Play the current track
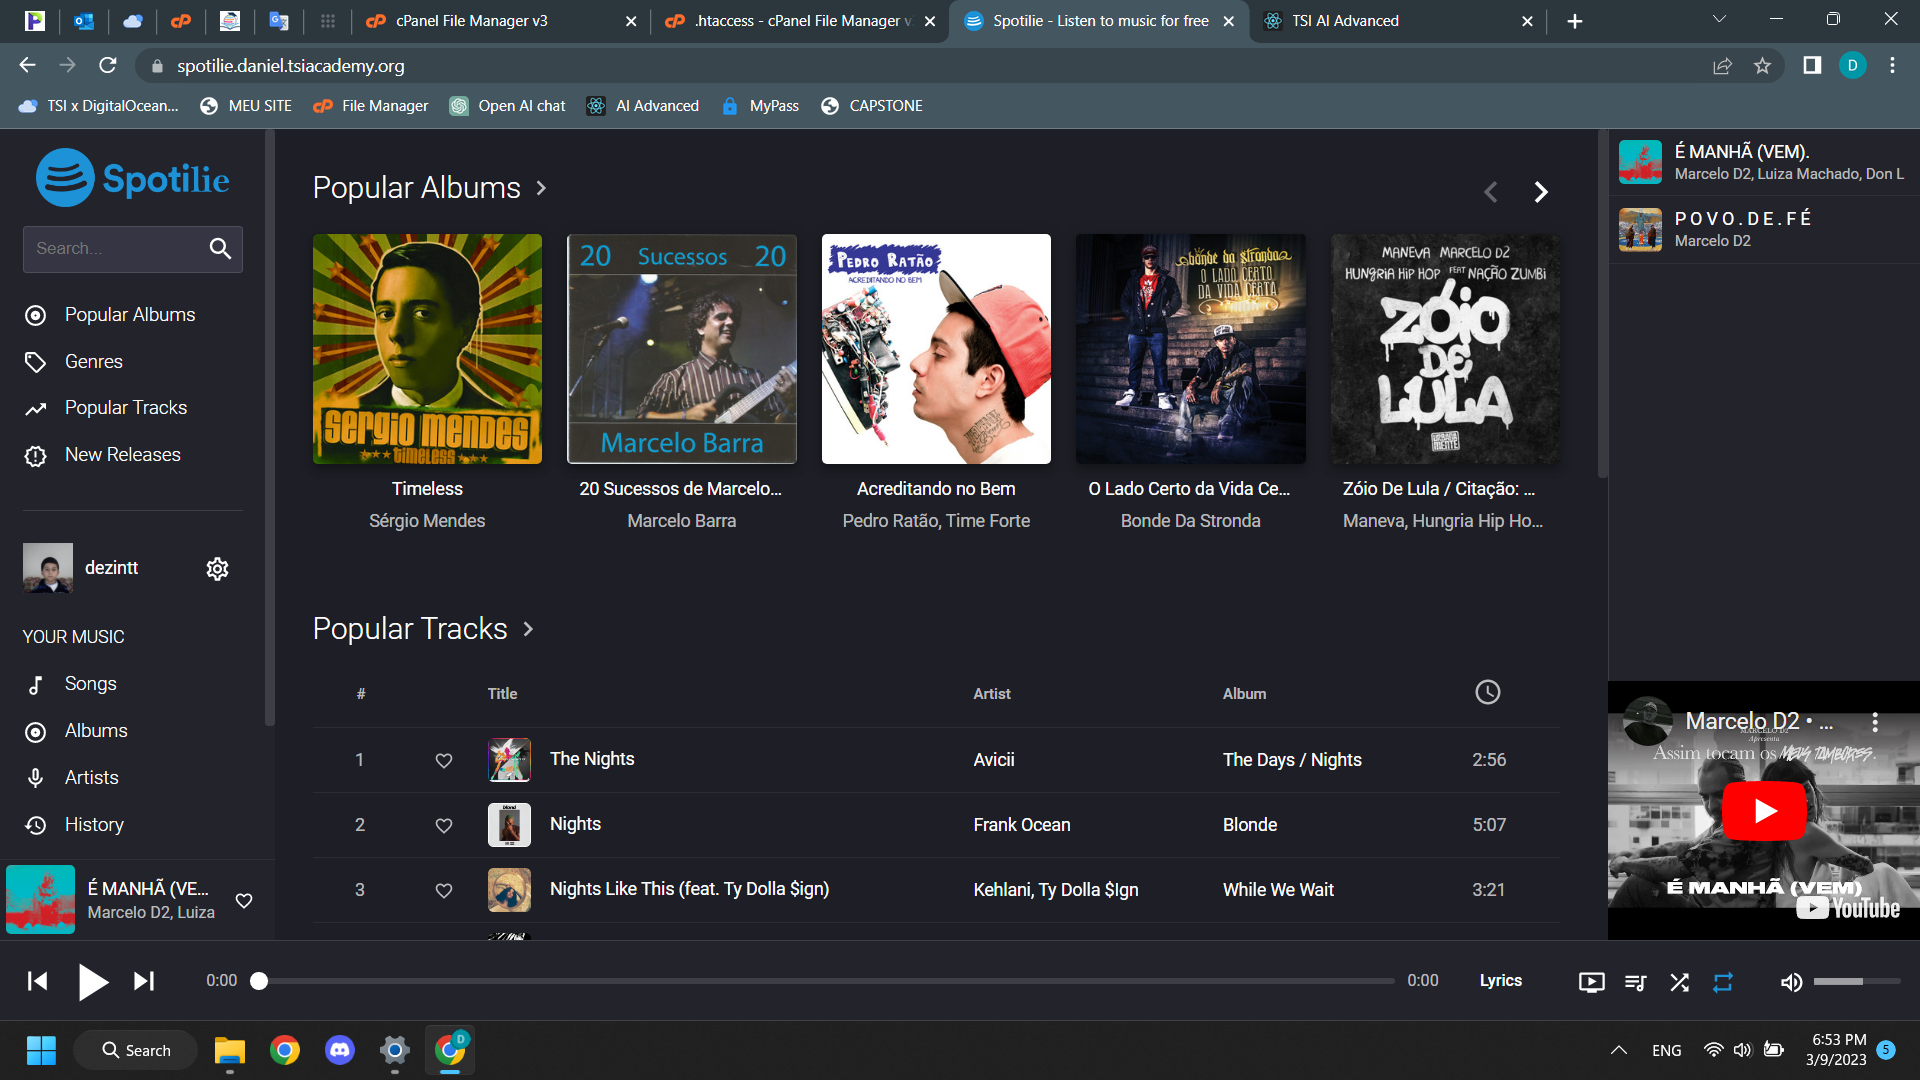 click(92, 981)
